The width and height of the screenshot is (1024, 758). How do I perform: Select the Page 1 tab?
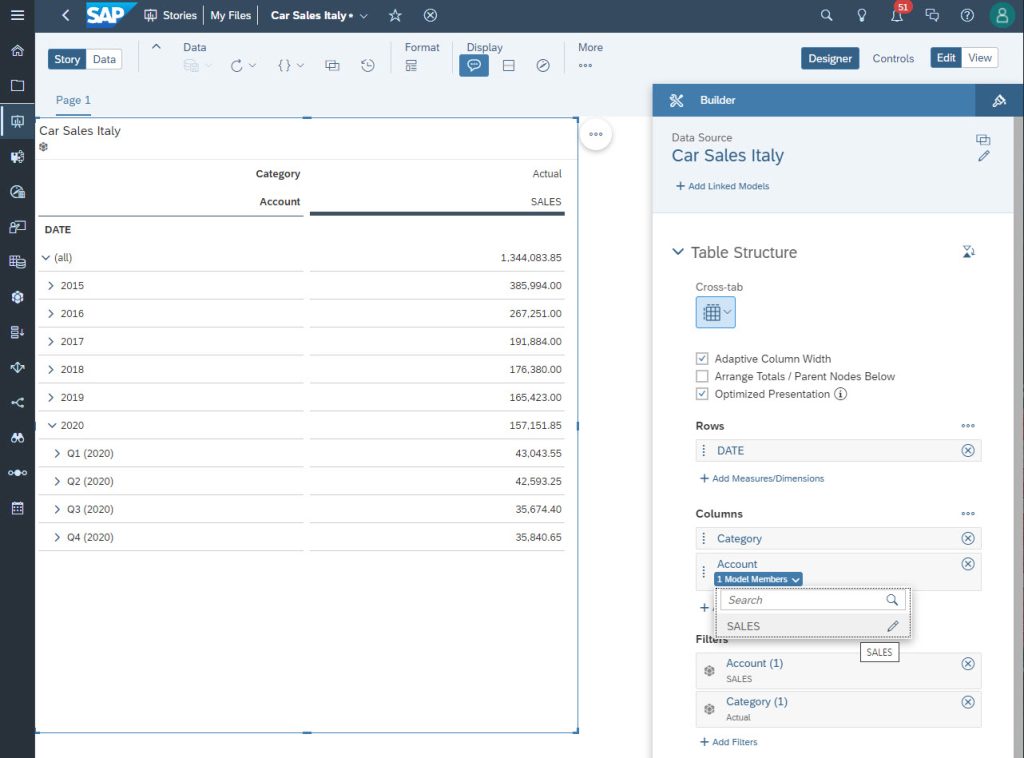pyautogui.click(x=73, y=100)
